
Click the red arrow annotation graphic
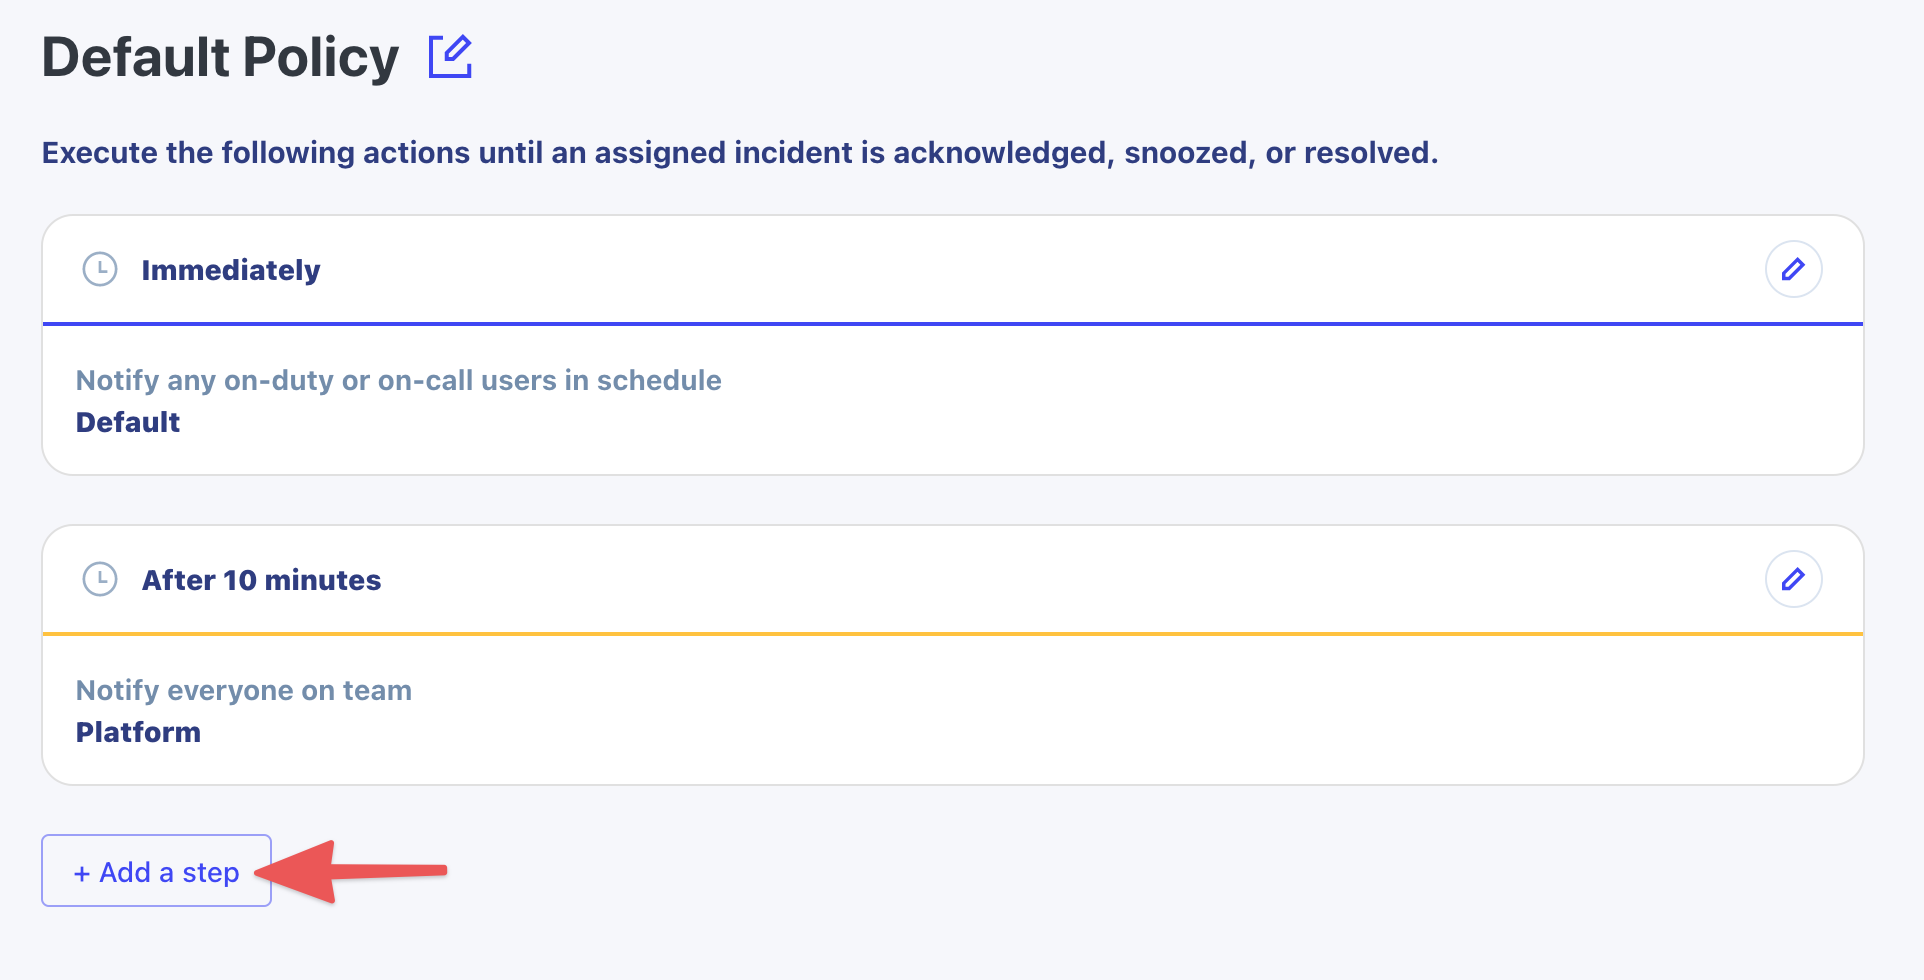point(350,872)
